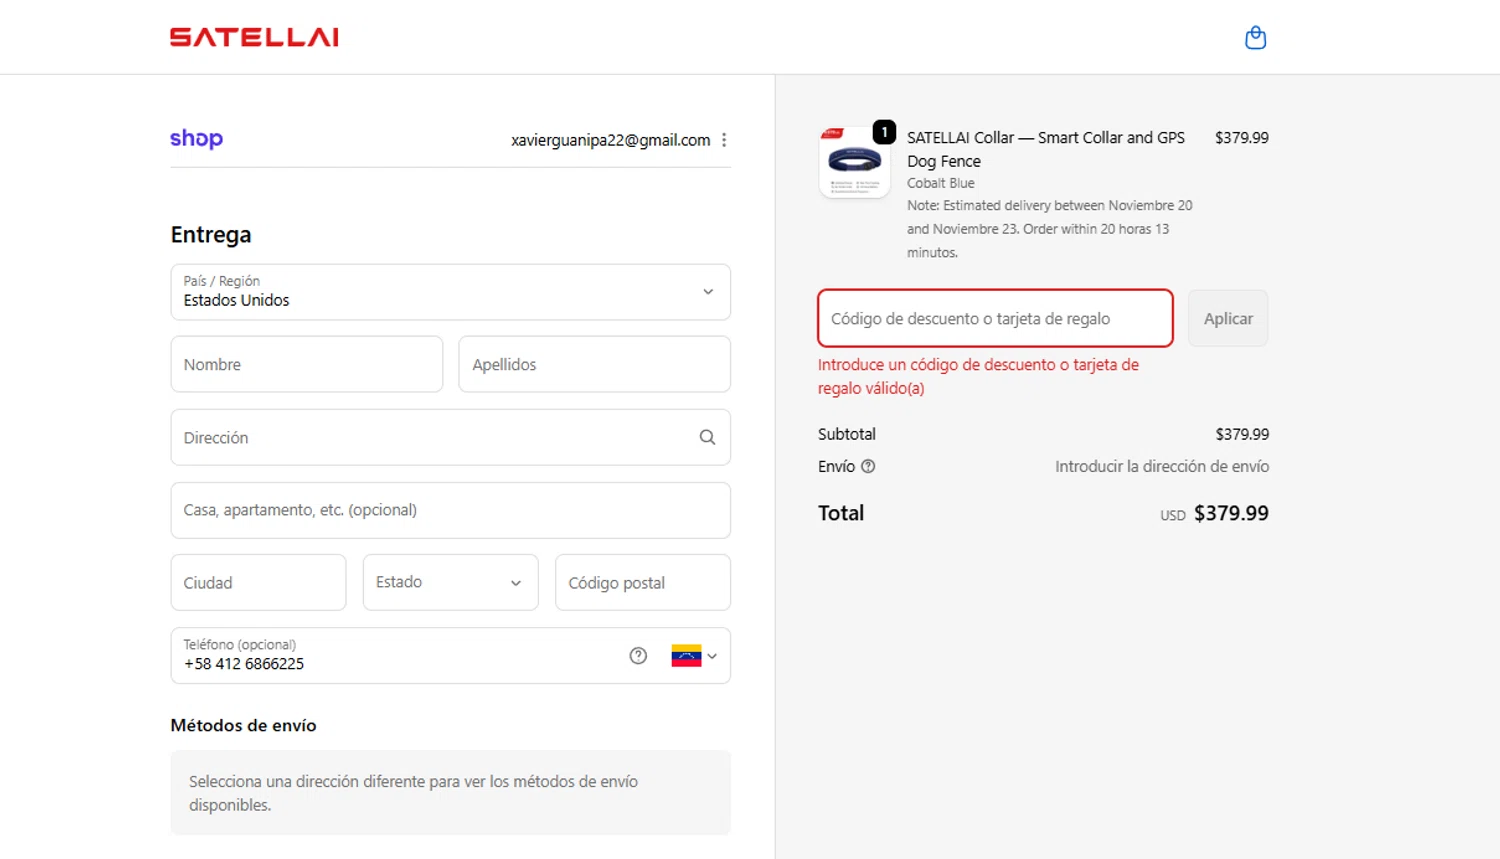Click the Ciudad field
The height and width of the screenshot is (859, 1500).
pos(258,582)
